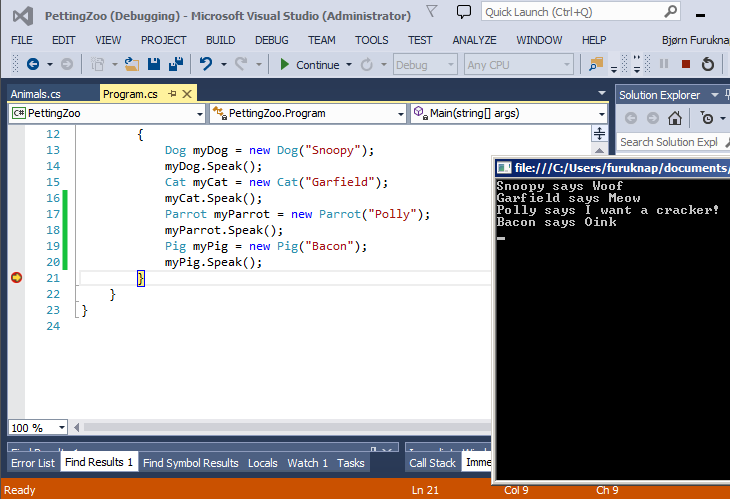
Task: Open the navigate backward history dropdown
Action: [x=50, y=65]
